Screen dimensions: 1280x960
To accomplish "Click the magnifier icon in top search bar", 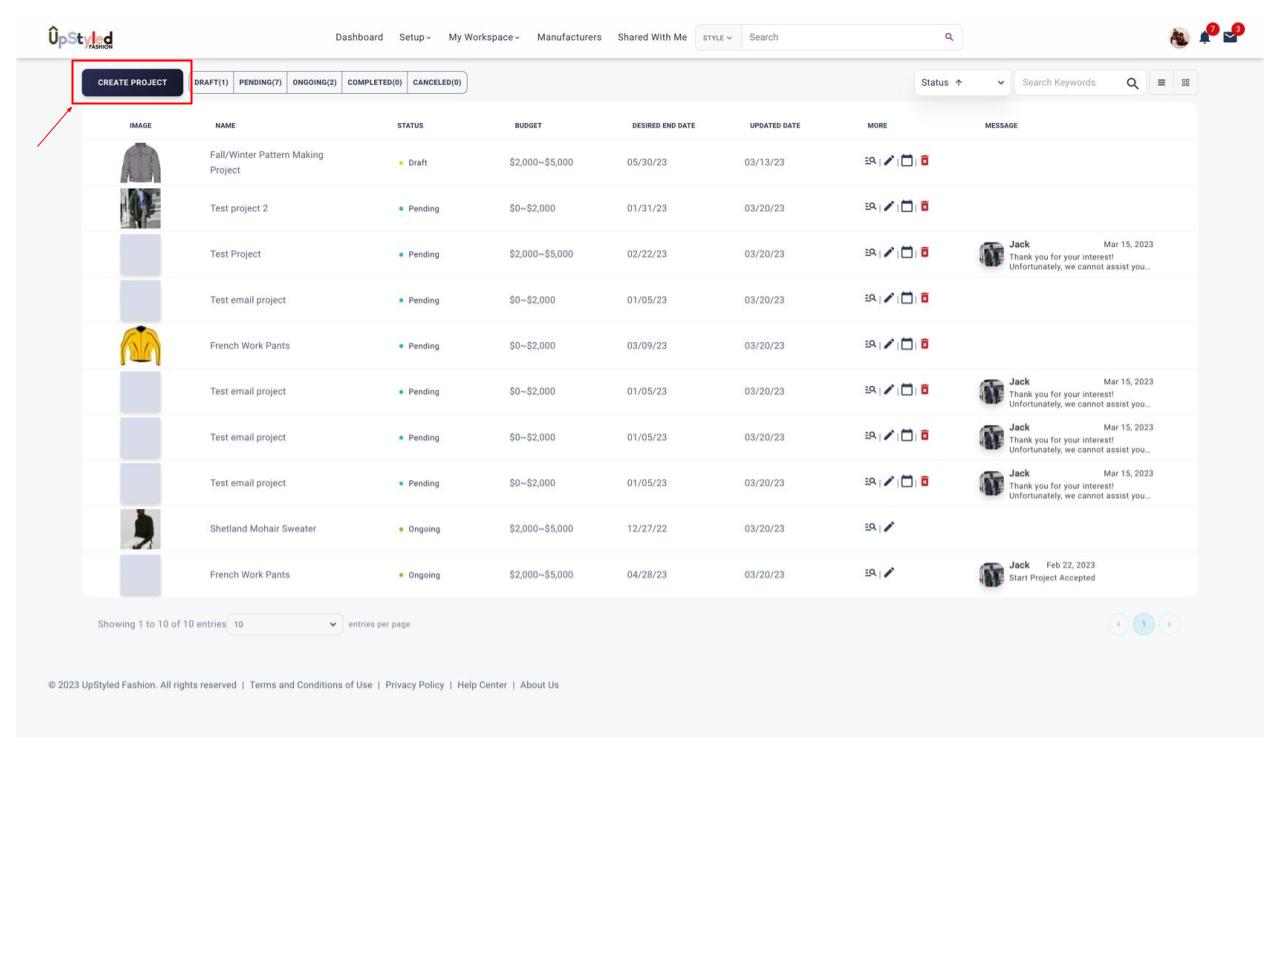I will pos(949,37).
